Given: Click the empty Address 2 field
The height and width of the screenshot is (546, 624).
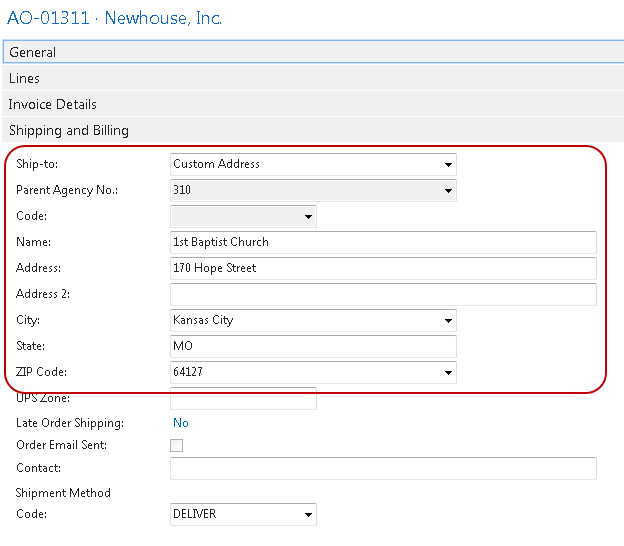Looking at the screenshot, I should 383,294.
